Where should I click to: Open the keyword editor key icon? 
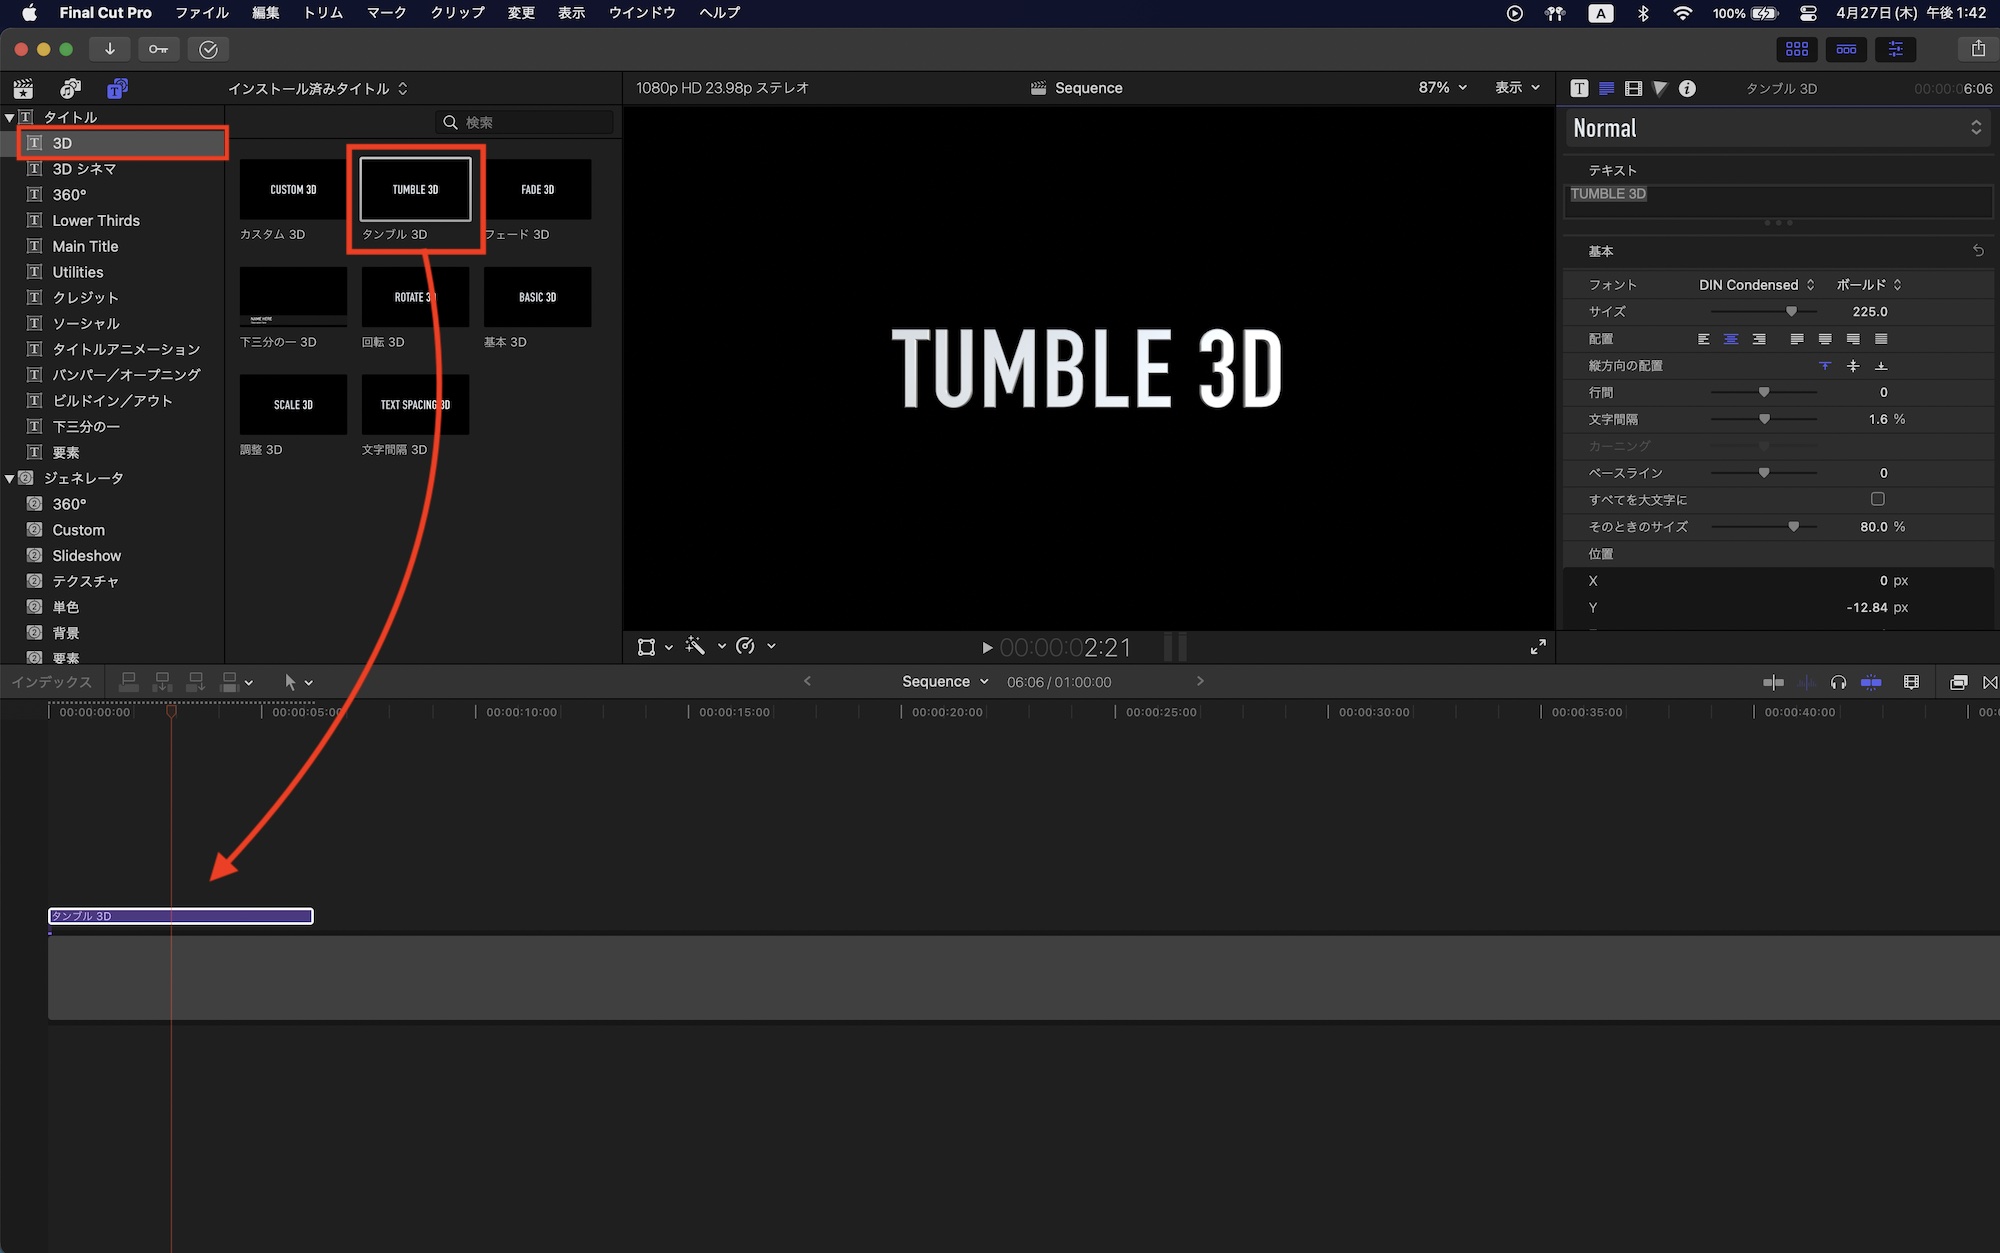pos(159,49)
